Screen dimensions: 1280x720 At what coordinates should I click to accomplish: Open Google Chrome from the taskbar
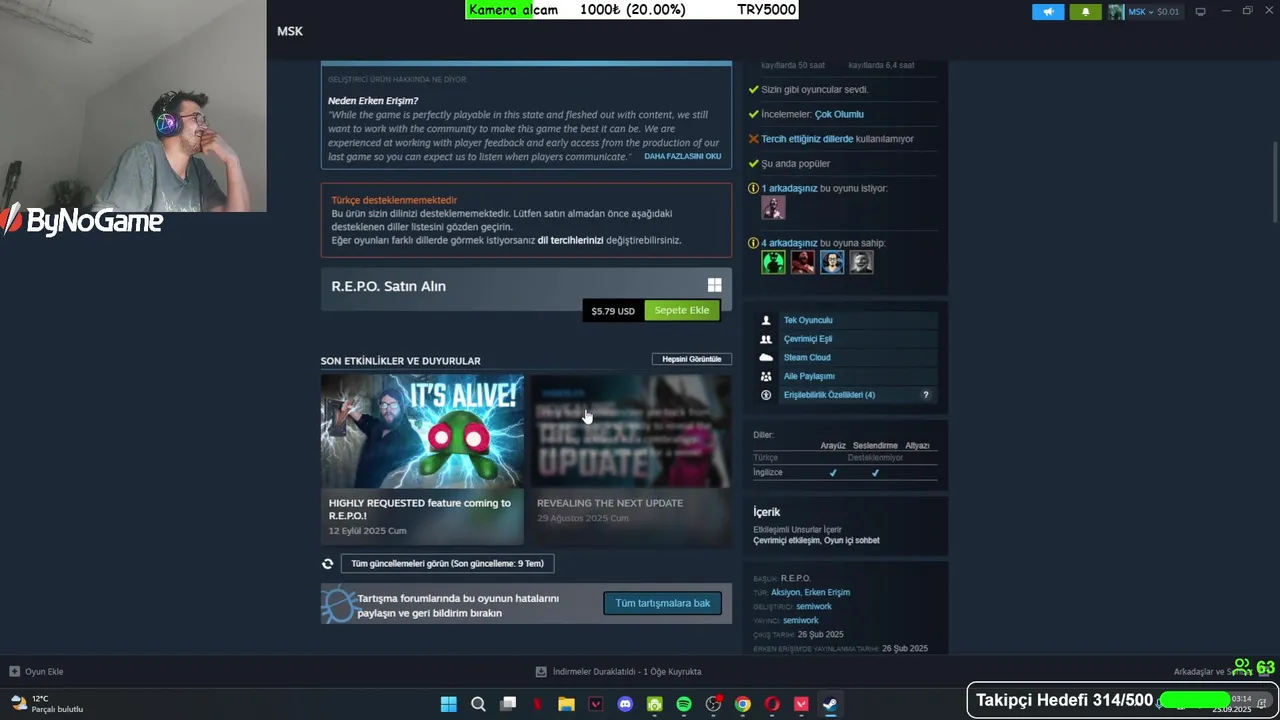coord(743,704)
